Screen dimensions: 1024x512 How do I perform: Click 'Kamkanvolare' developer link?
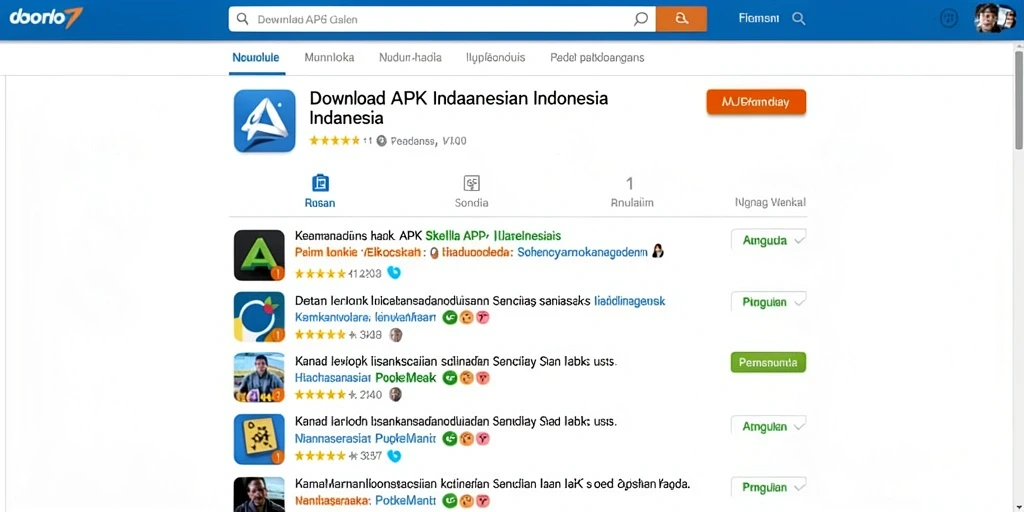coord(366,318)
